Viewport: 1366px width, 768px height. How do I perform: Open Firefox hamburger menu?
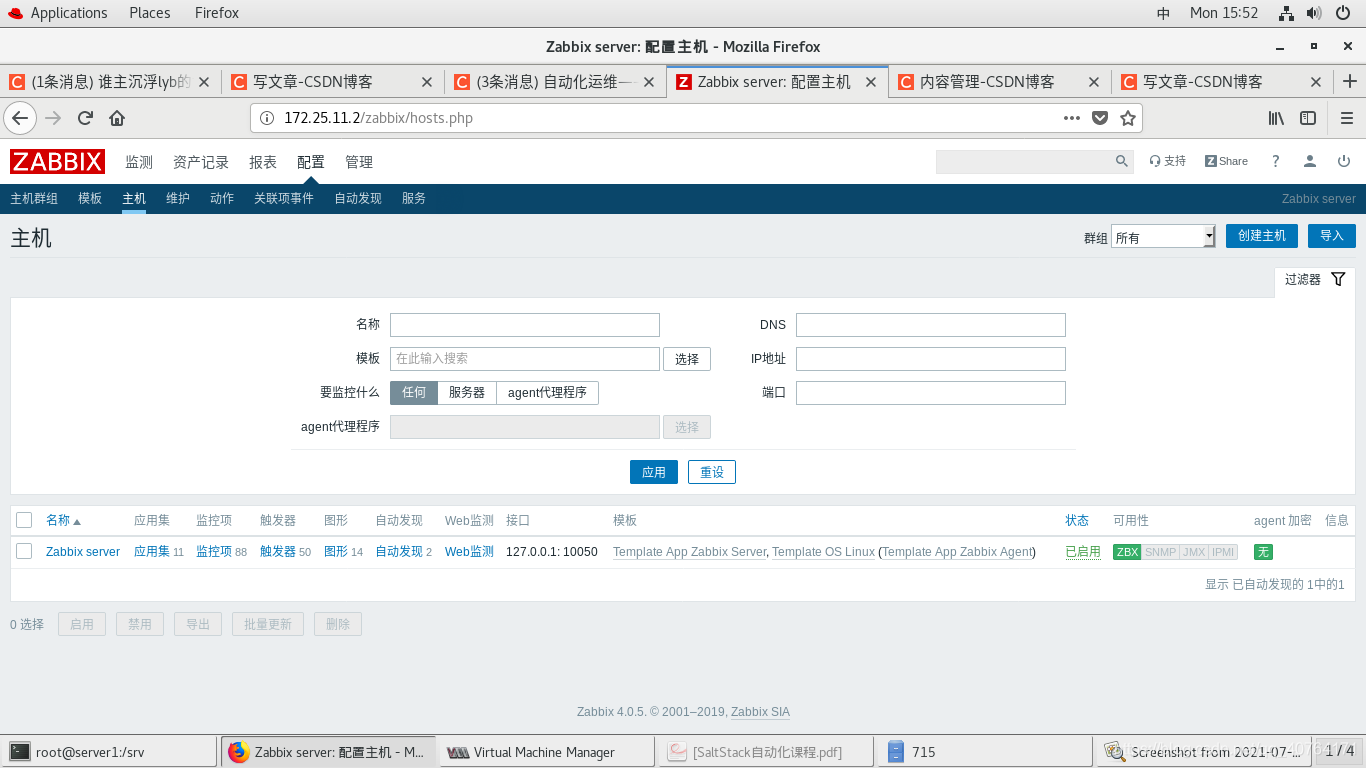1346,118
